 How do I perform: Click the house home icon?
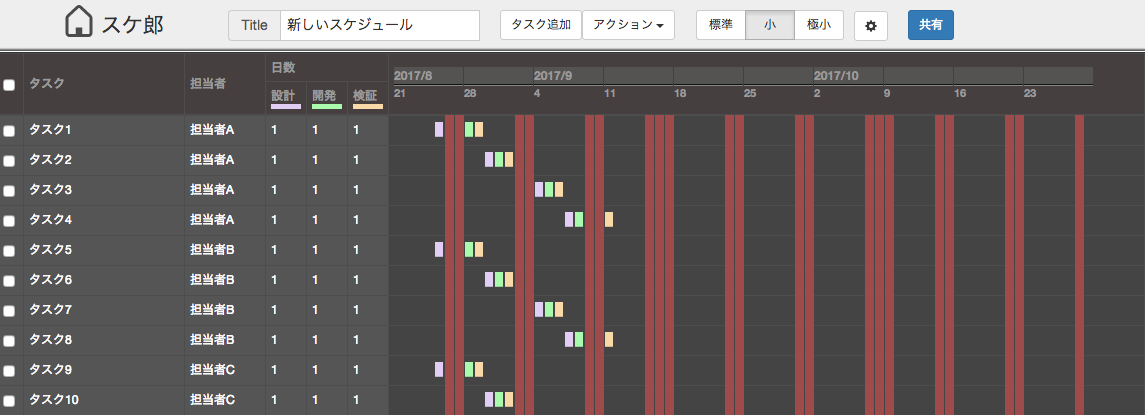[x=77, y=23]
